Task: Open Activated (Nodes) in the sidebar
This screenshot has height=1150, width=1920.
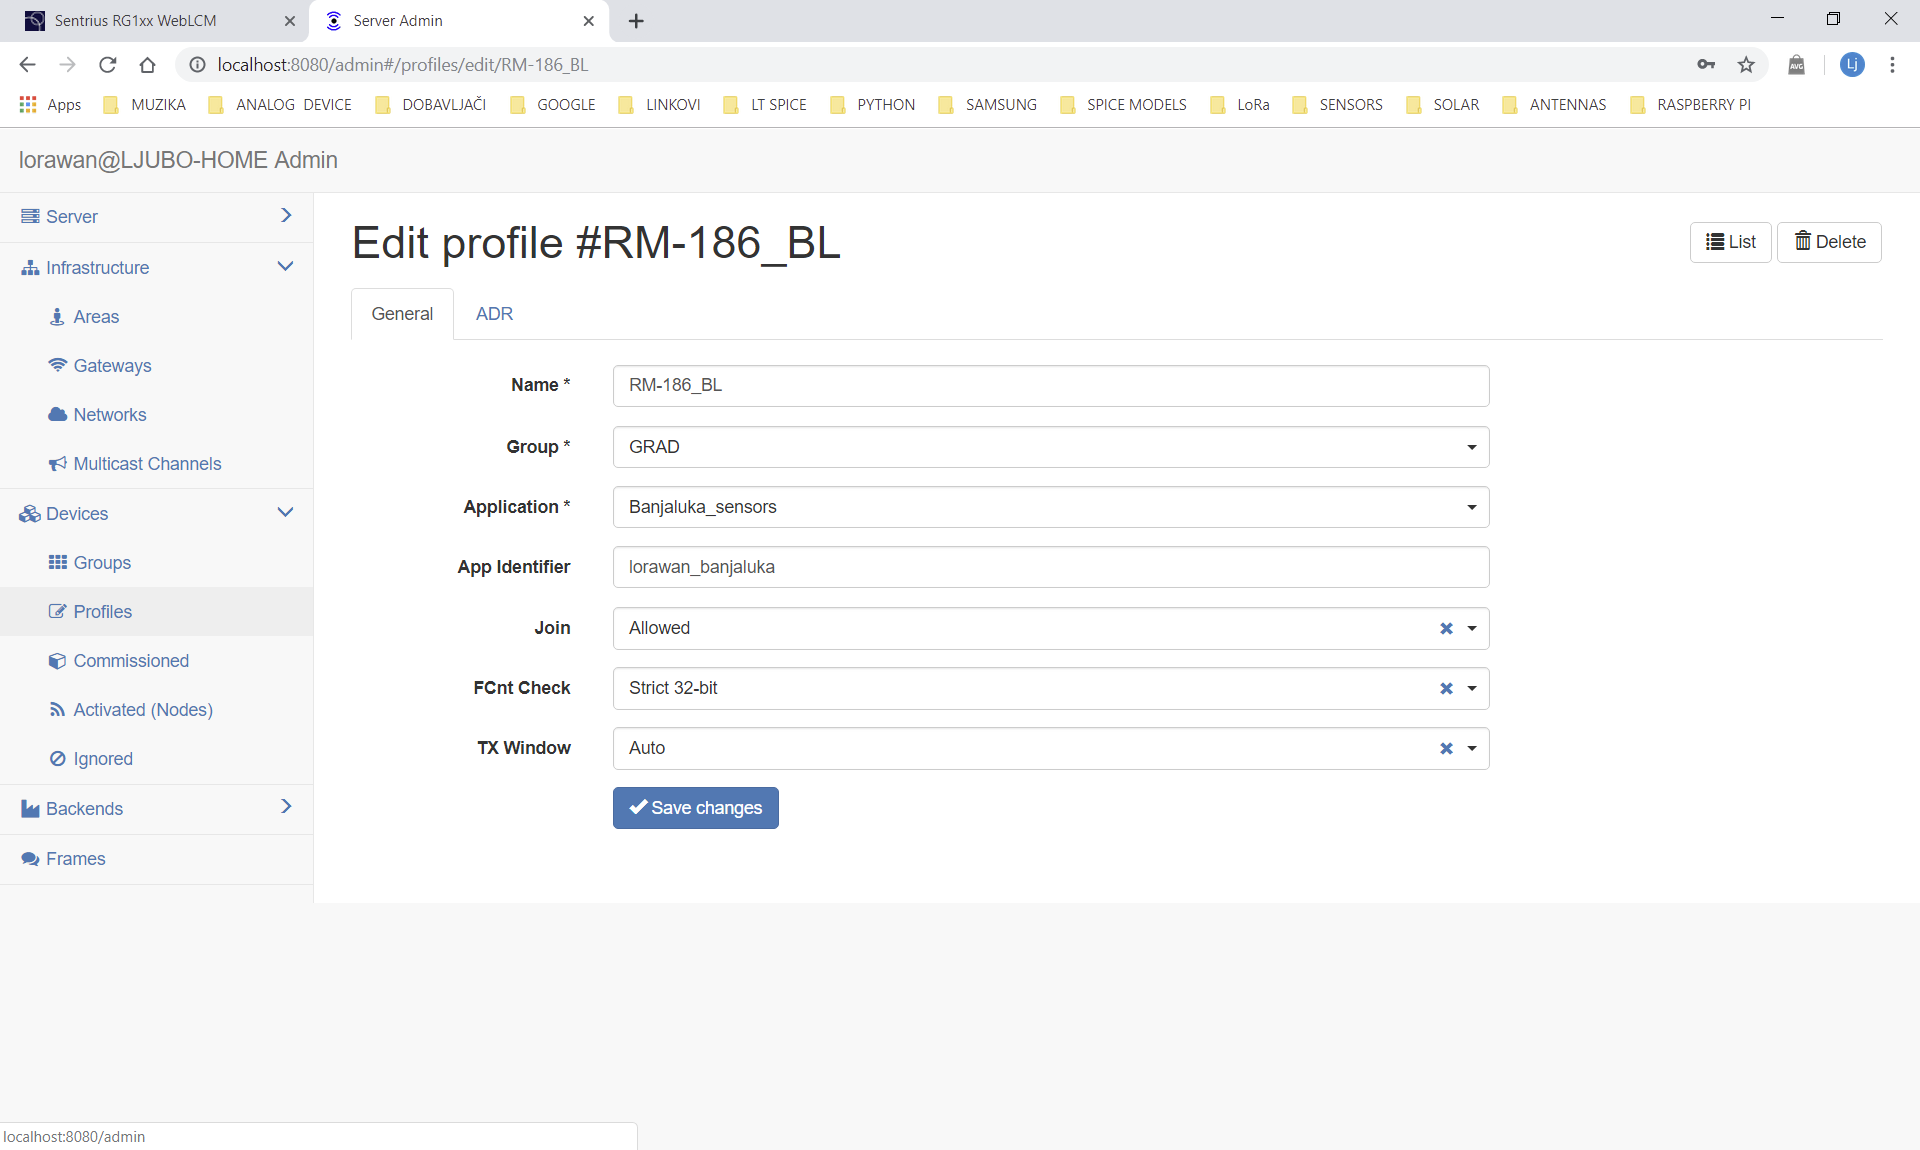Action: [143, 710]
